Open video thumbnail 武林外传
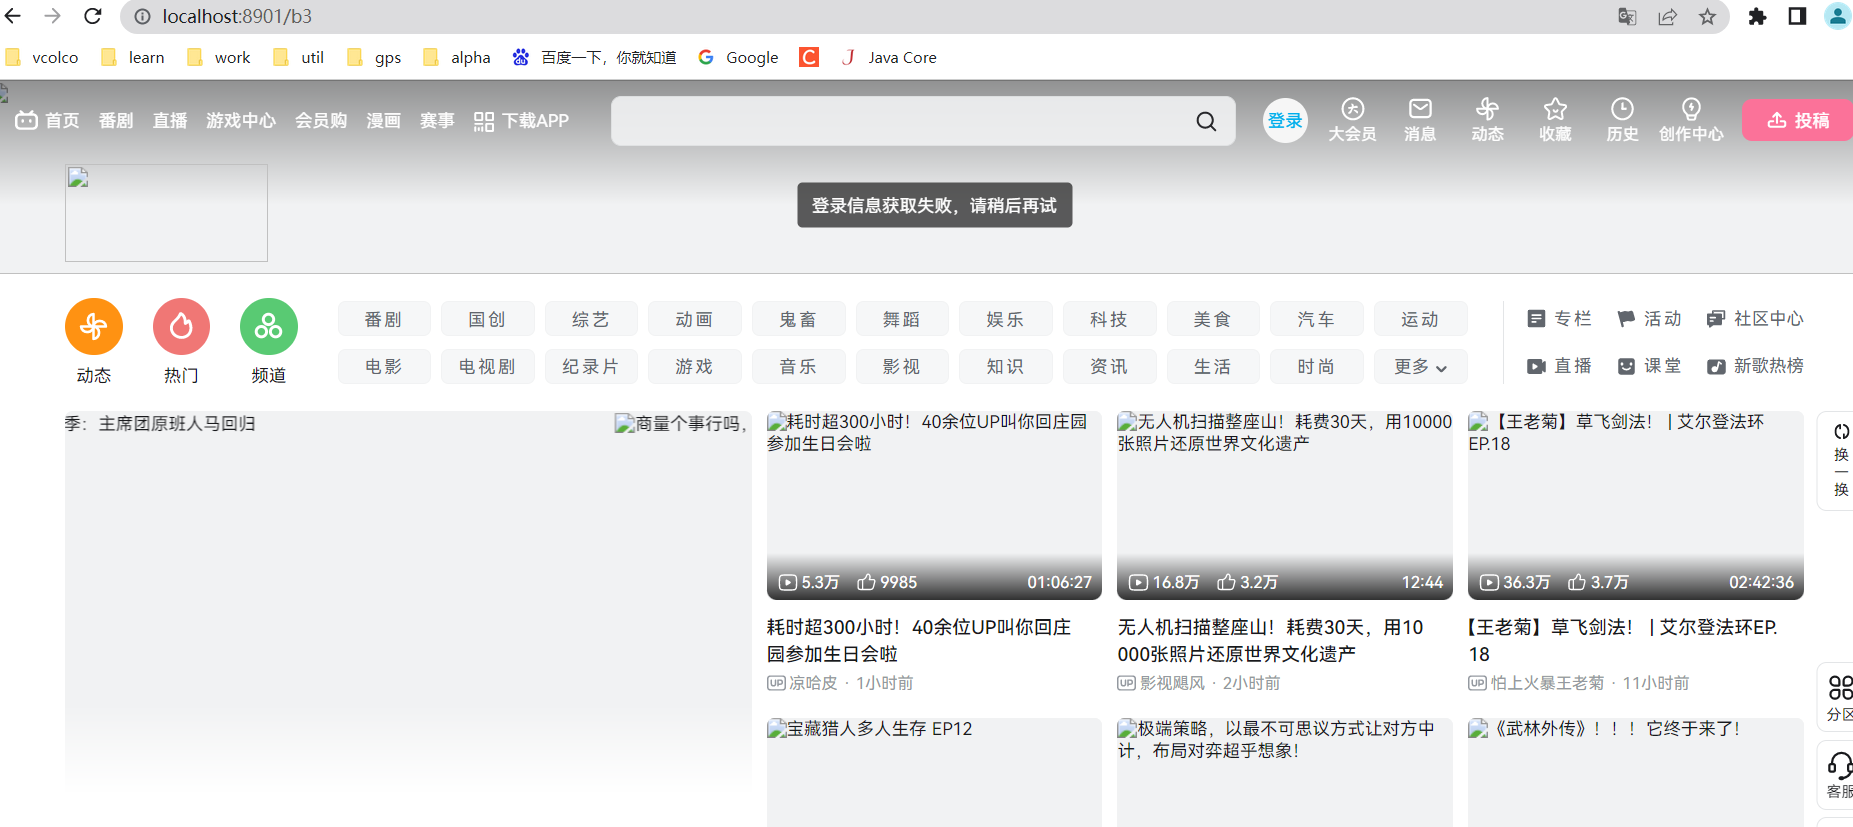The width and height of the screenshot is (1853, 827). [x=1636, y=772]
